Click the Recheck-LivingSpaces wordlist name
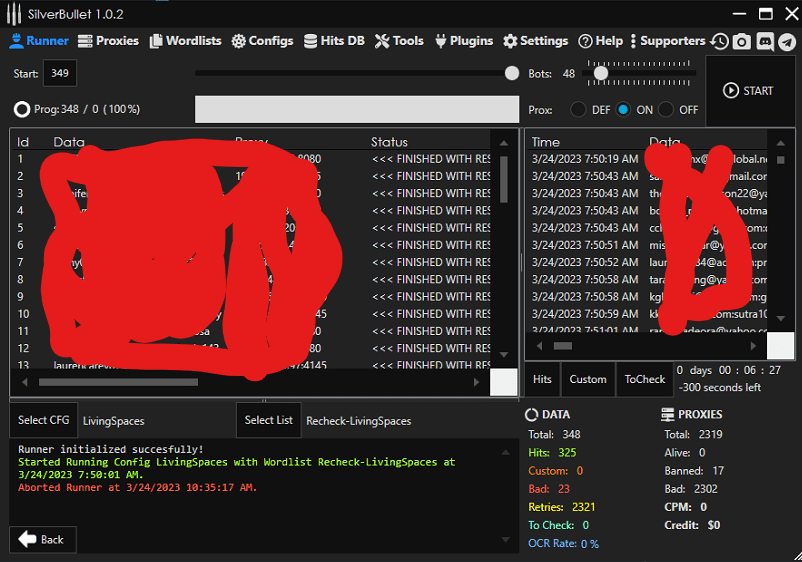Image resolution: width=802 pixels, height=562 pixels. click(x=359, y=421)
